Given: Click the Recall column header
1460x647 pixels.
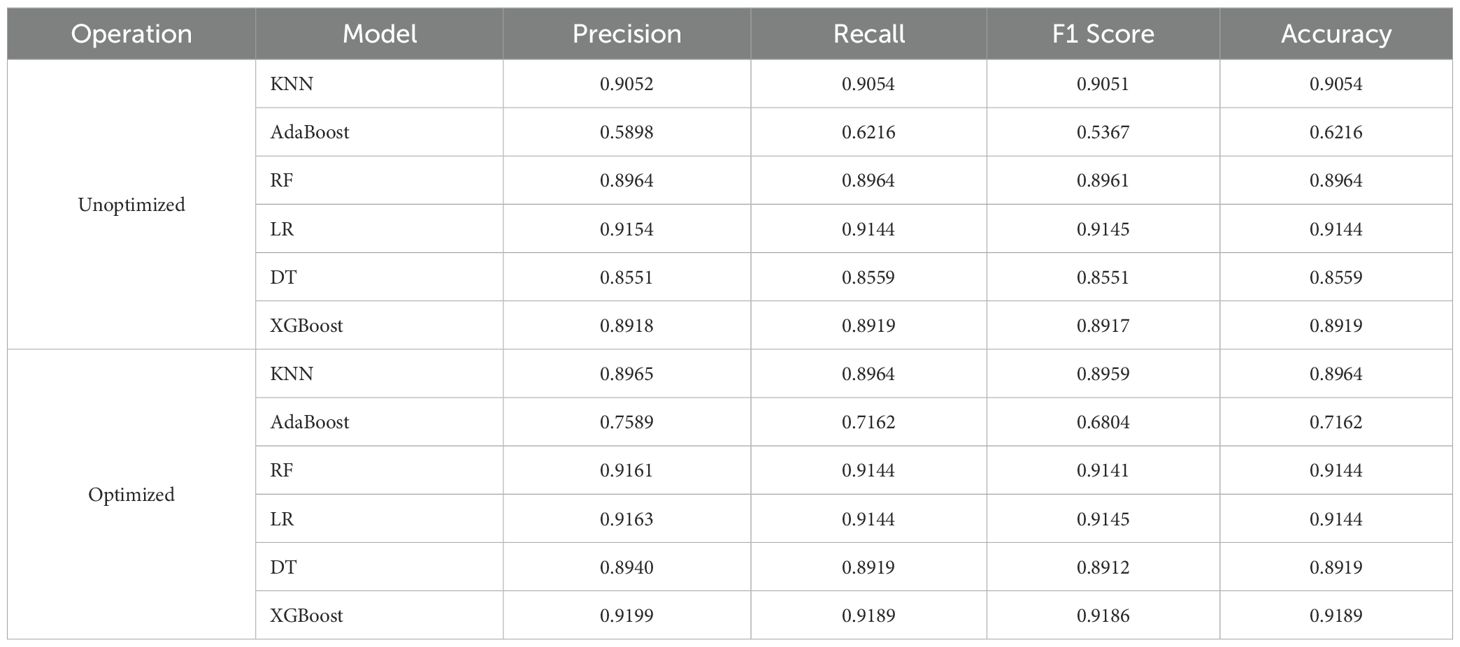Looking at the screenshot, I should click(868, 34).
